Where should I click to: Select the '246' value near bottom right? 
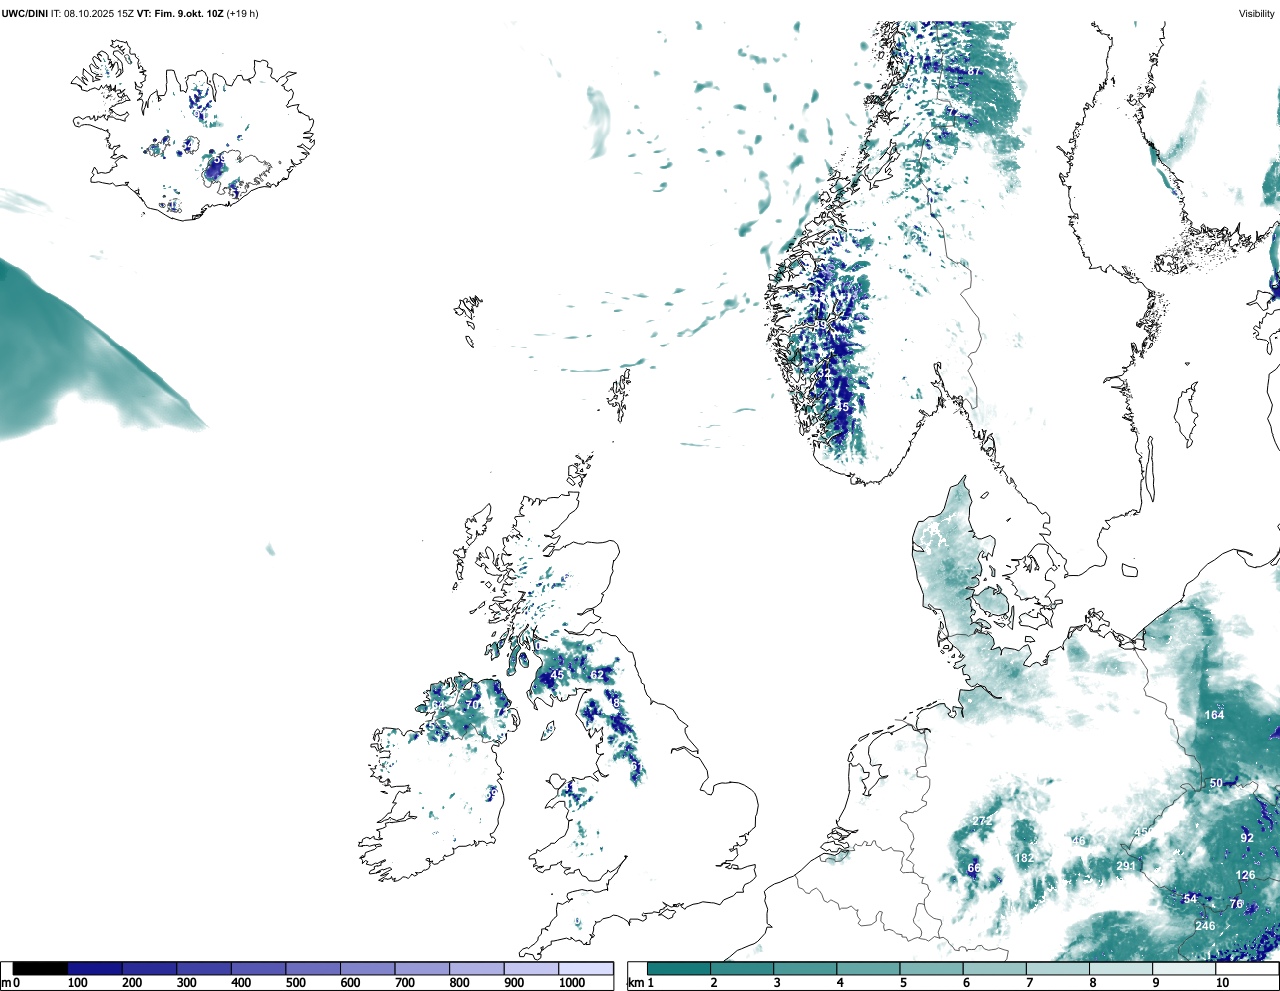[x=1205, y=926]
